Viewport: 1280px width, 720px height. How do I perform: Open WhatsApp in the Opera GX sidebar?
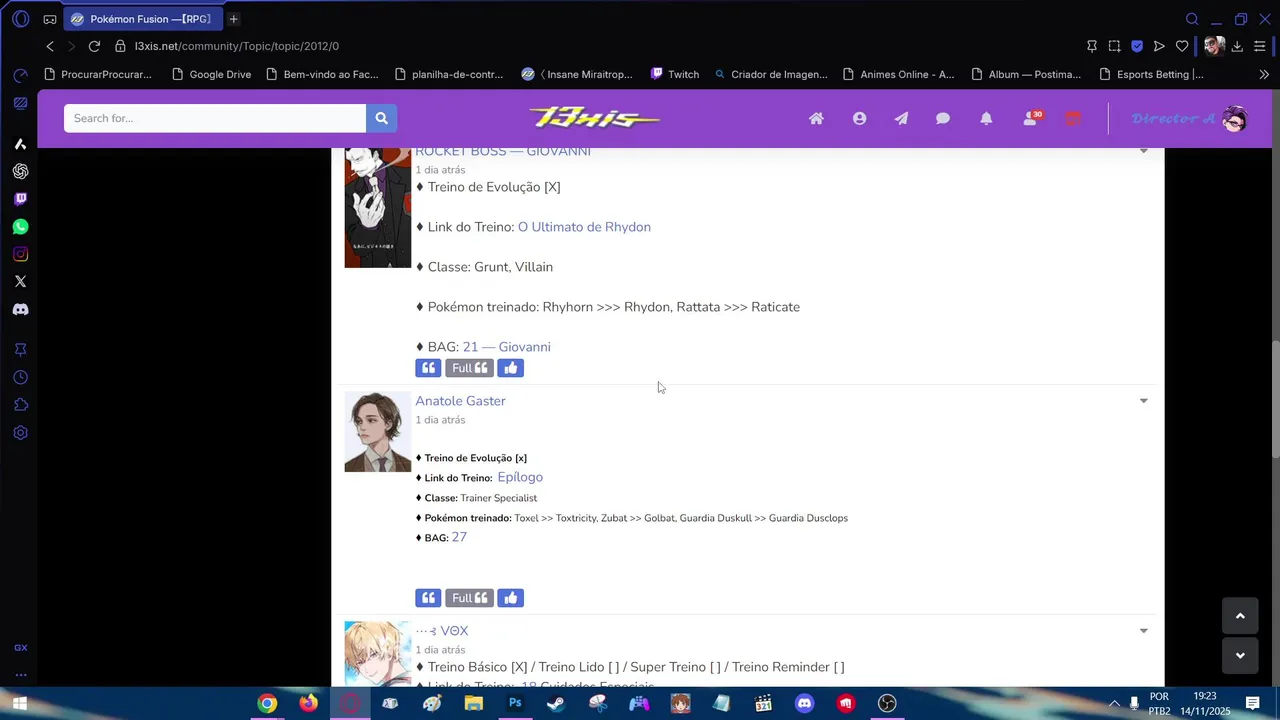pyautogui.click(x=20, y=227)
